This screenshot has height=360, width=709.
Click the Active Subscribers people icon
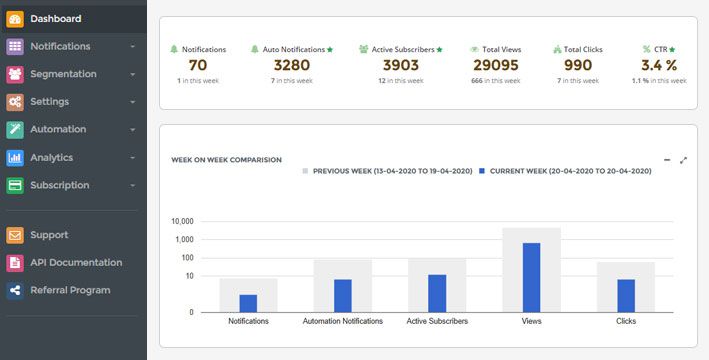click(x=364, y=49)
